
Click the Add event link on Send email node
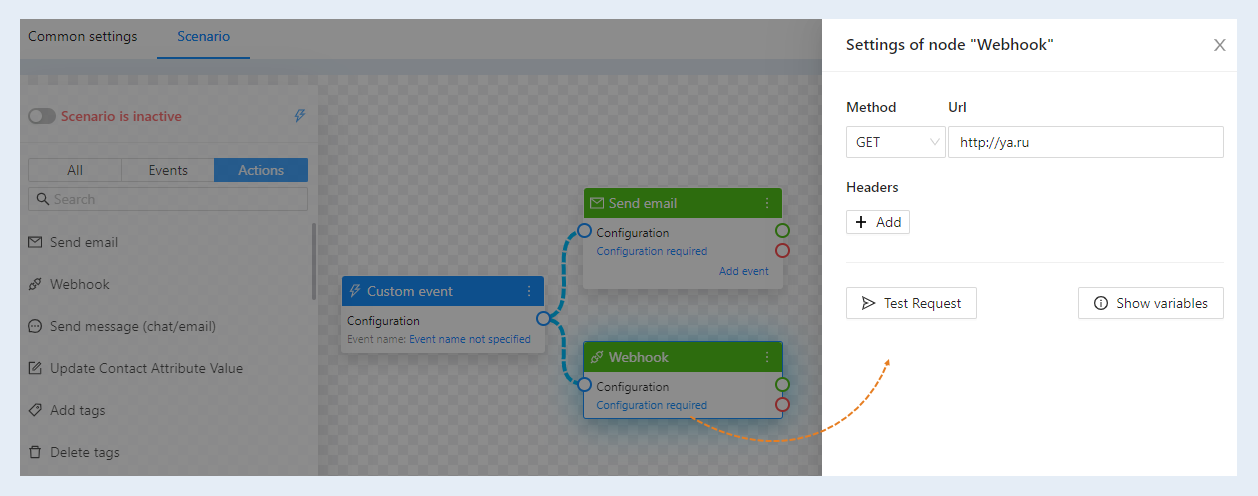[x=744, y=271]
